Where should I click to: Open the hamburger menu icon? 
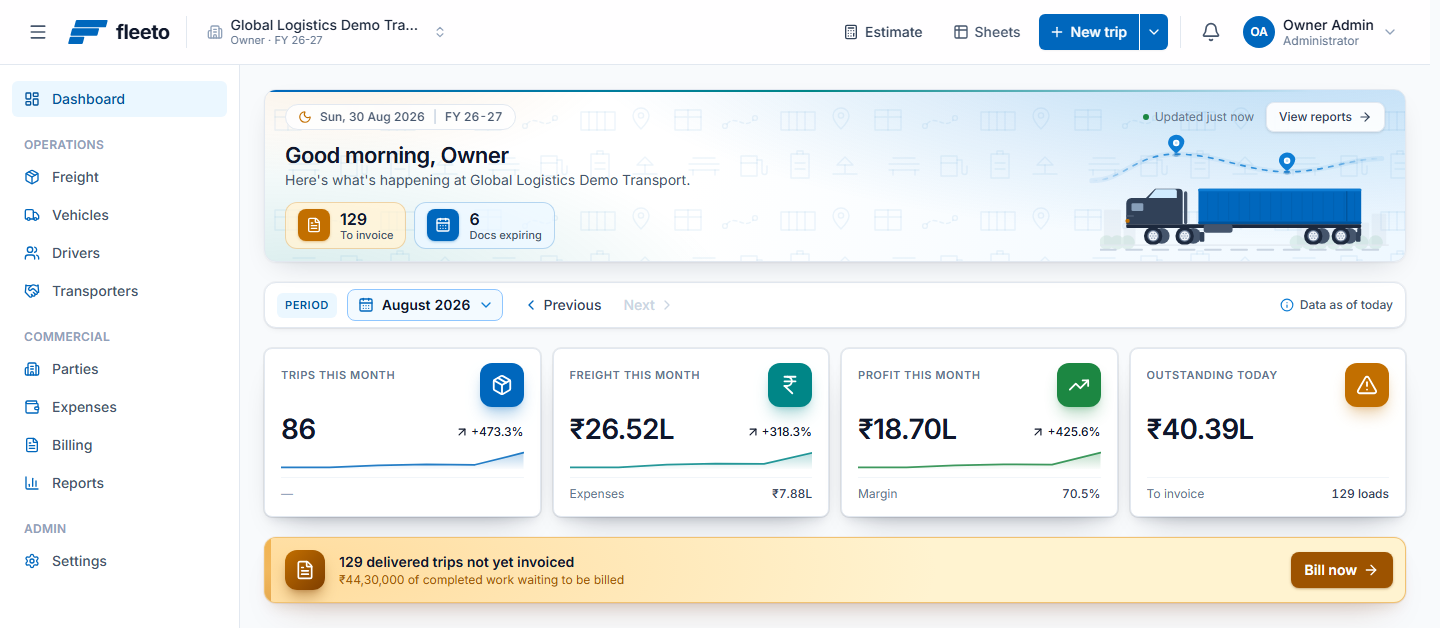(x=38, y=32)
